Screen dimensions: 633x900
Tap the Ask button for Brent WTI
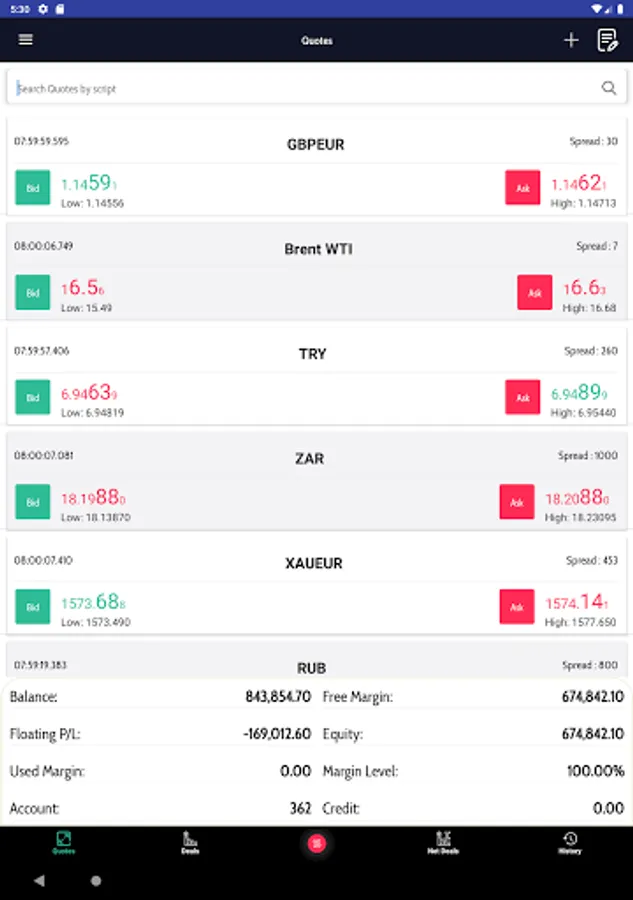point(535,292)
